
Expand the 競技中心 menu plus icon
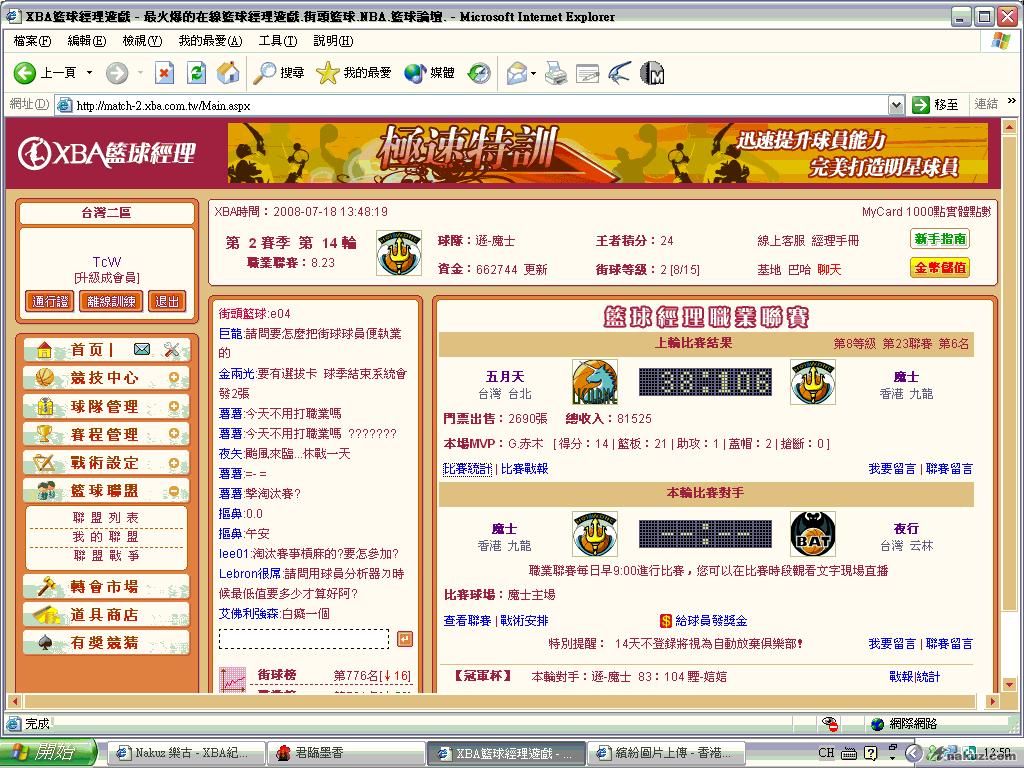click(174, 377)
